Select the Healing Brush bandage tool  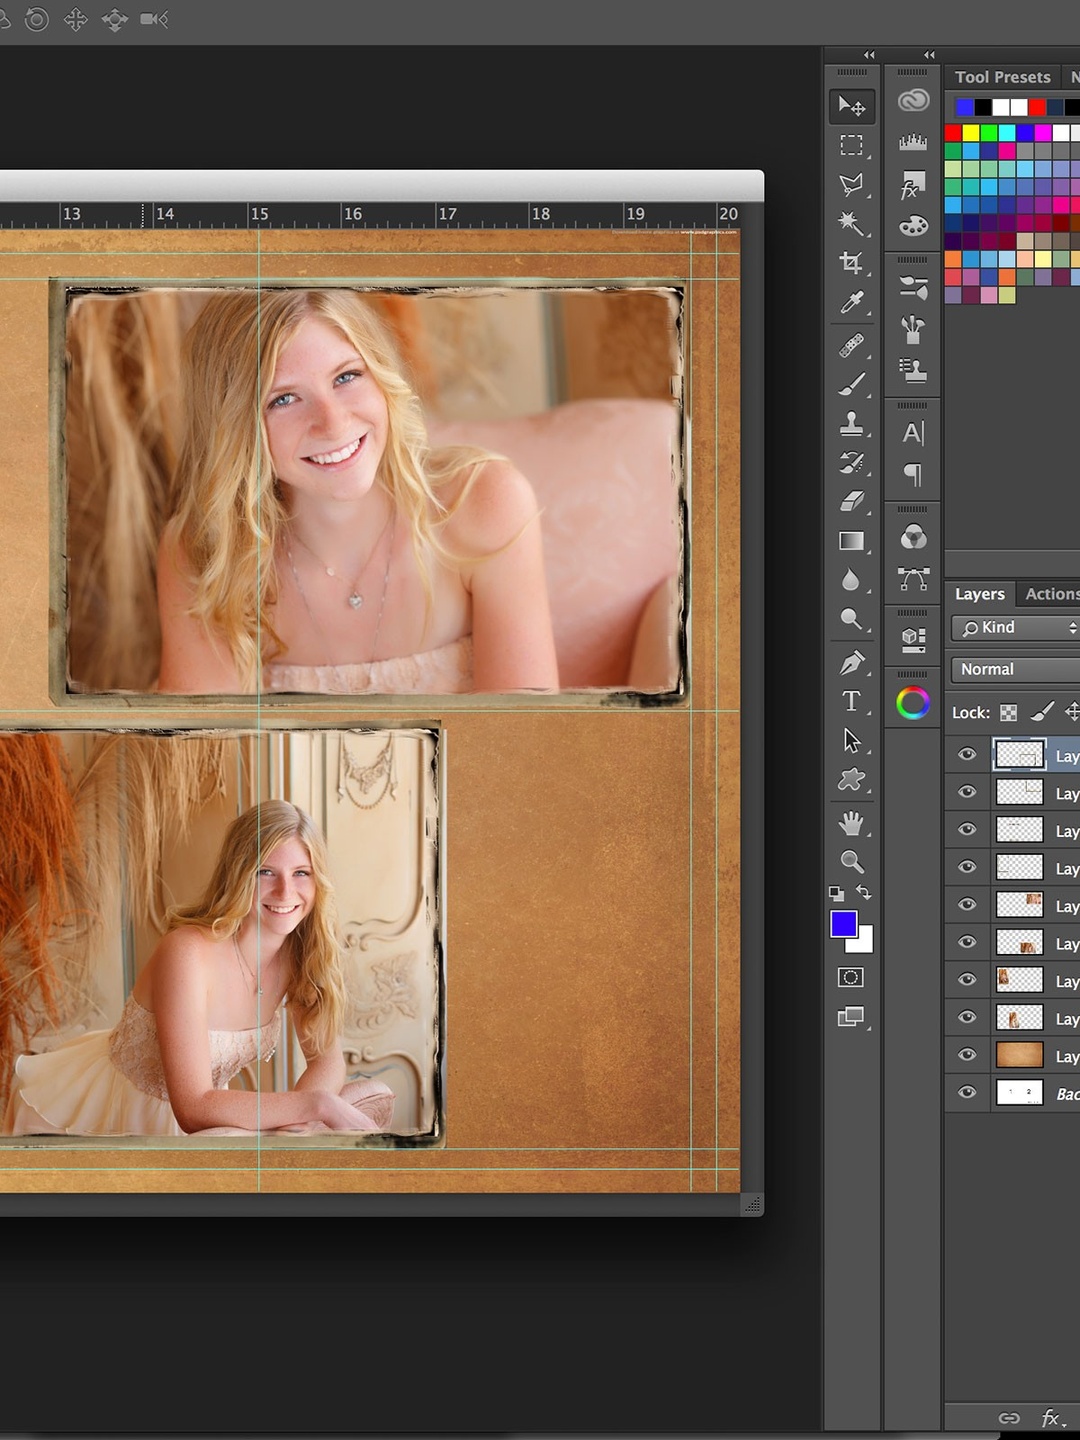point(852,346)
